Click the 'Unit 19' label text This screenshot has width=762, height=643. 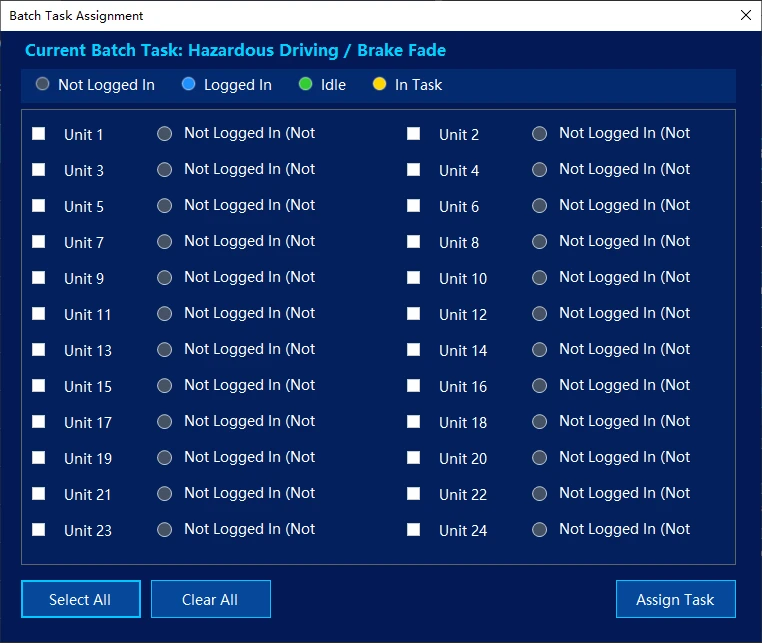coord(88,458)
